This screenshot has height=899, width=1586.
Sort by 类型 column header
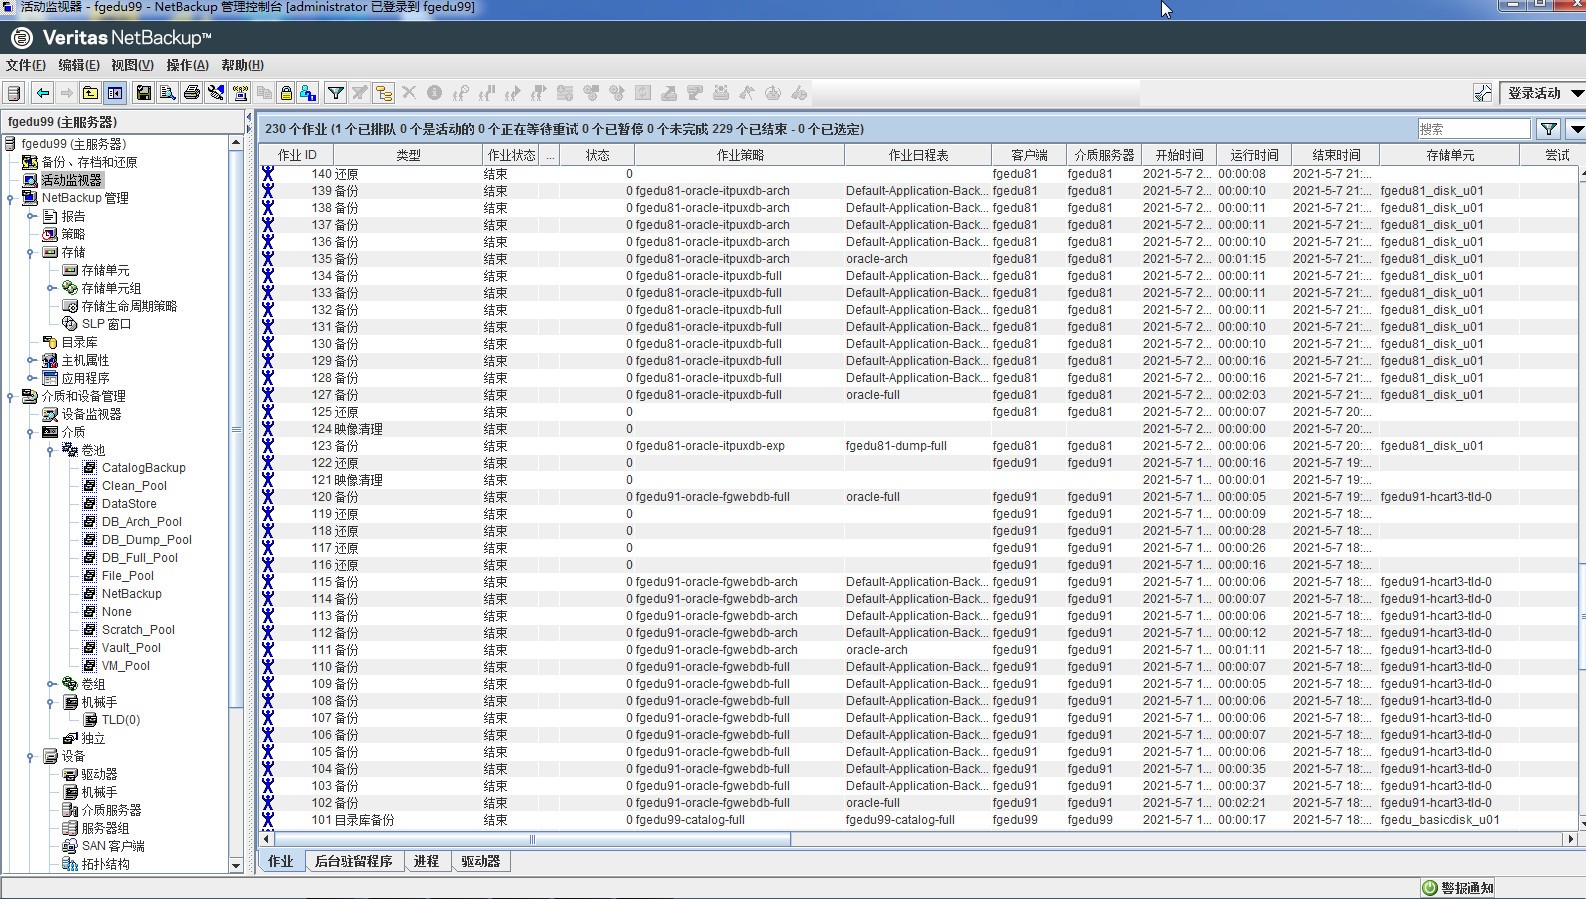point(408,155)
